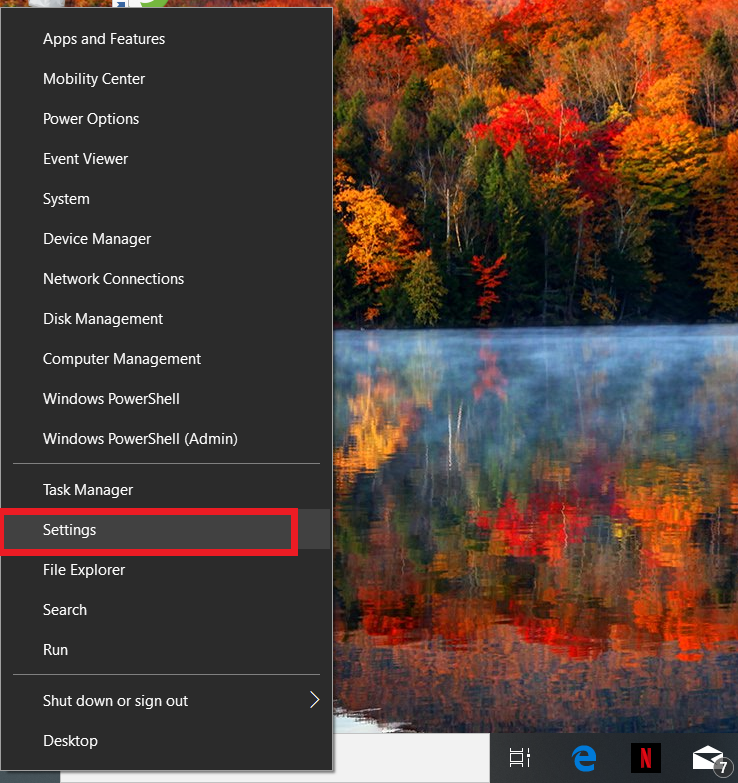The height and width of the screenshot is (783, 738).
Task: Open the System entry
Action: [x=166, y=199]
